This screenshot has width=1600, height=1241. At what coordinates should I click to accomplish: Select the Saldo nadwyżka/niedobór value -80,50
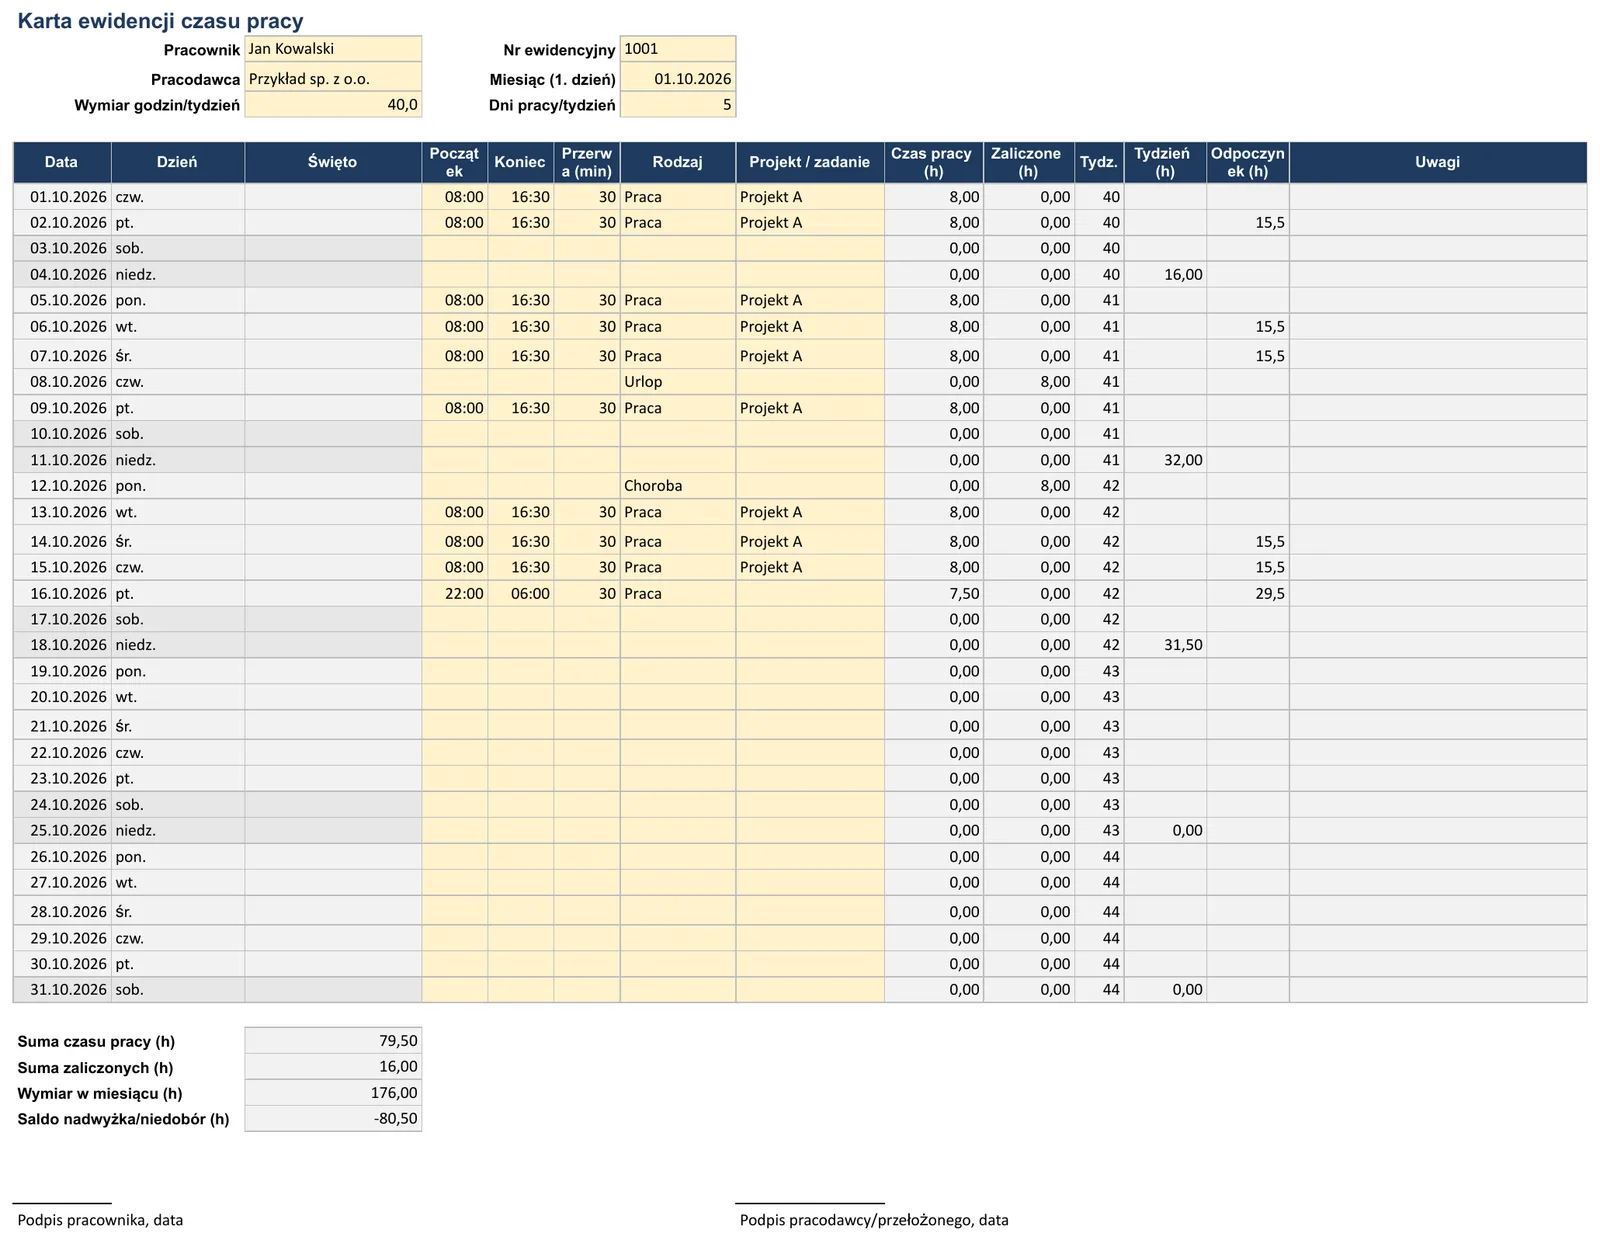click(x=333, y=1119)
